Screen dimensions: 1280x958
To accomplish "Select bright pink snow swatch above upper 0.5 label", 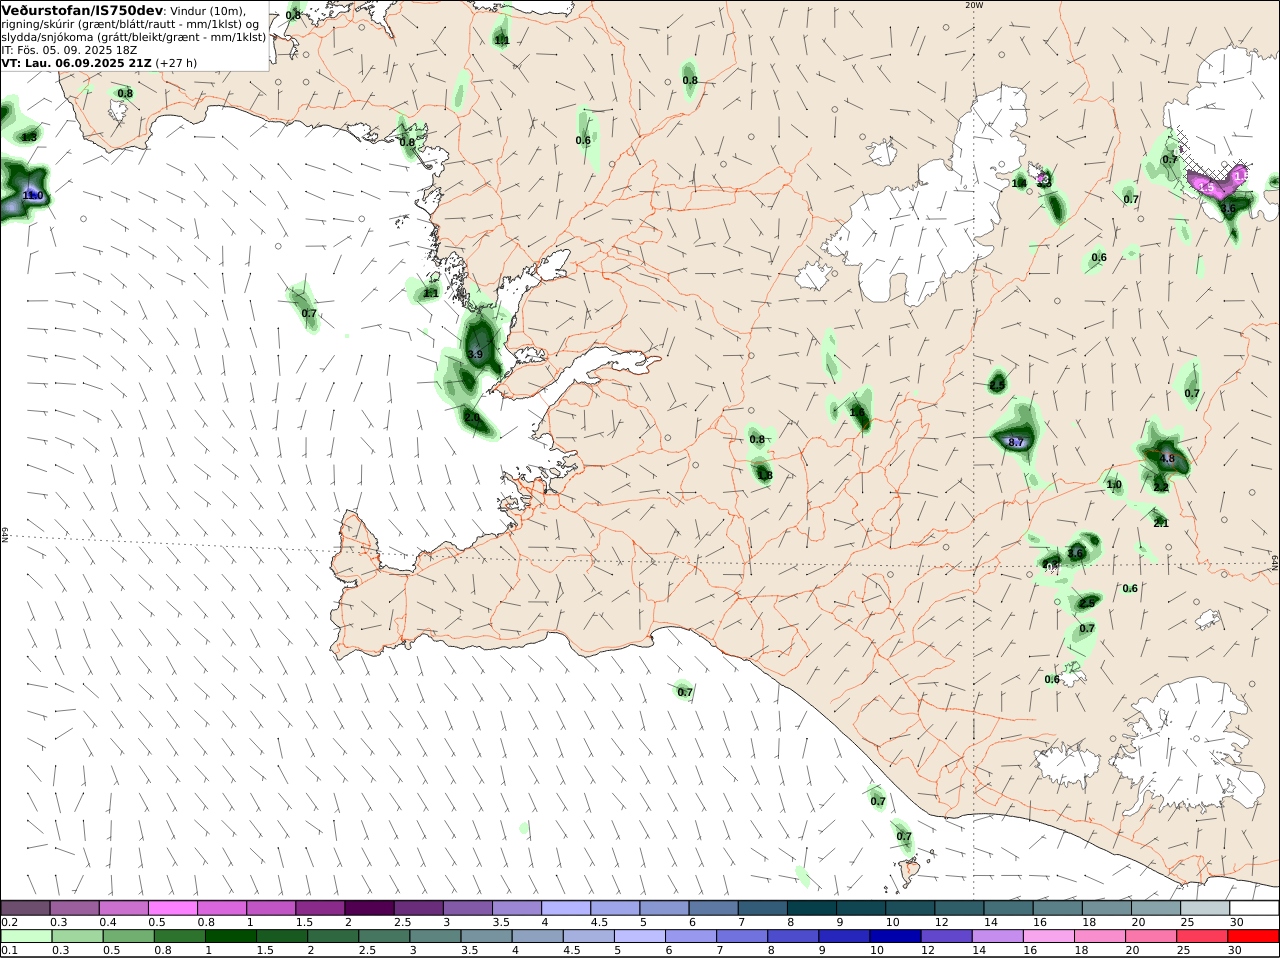I will click(x=172, y=908).
